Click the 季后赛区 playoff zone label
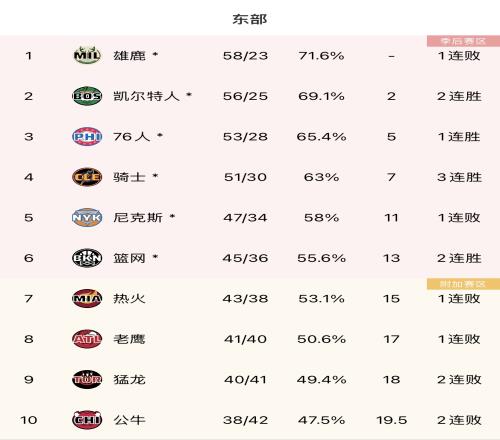Viewport: 500px width, 440px height. (463, 41)
